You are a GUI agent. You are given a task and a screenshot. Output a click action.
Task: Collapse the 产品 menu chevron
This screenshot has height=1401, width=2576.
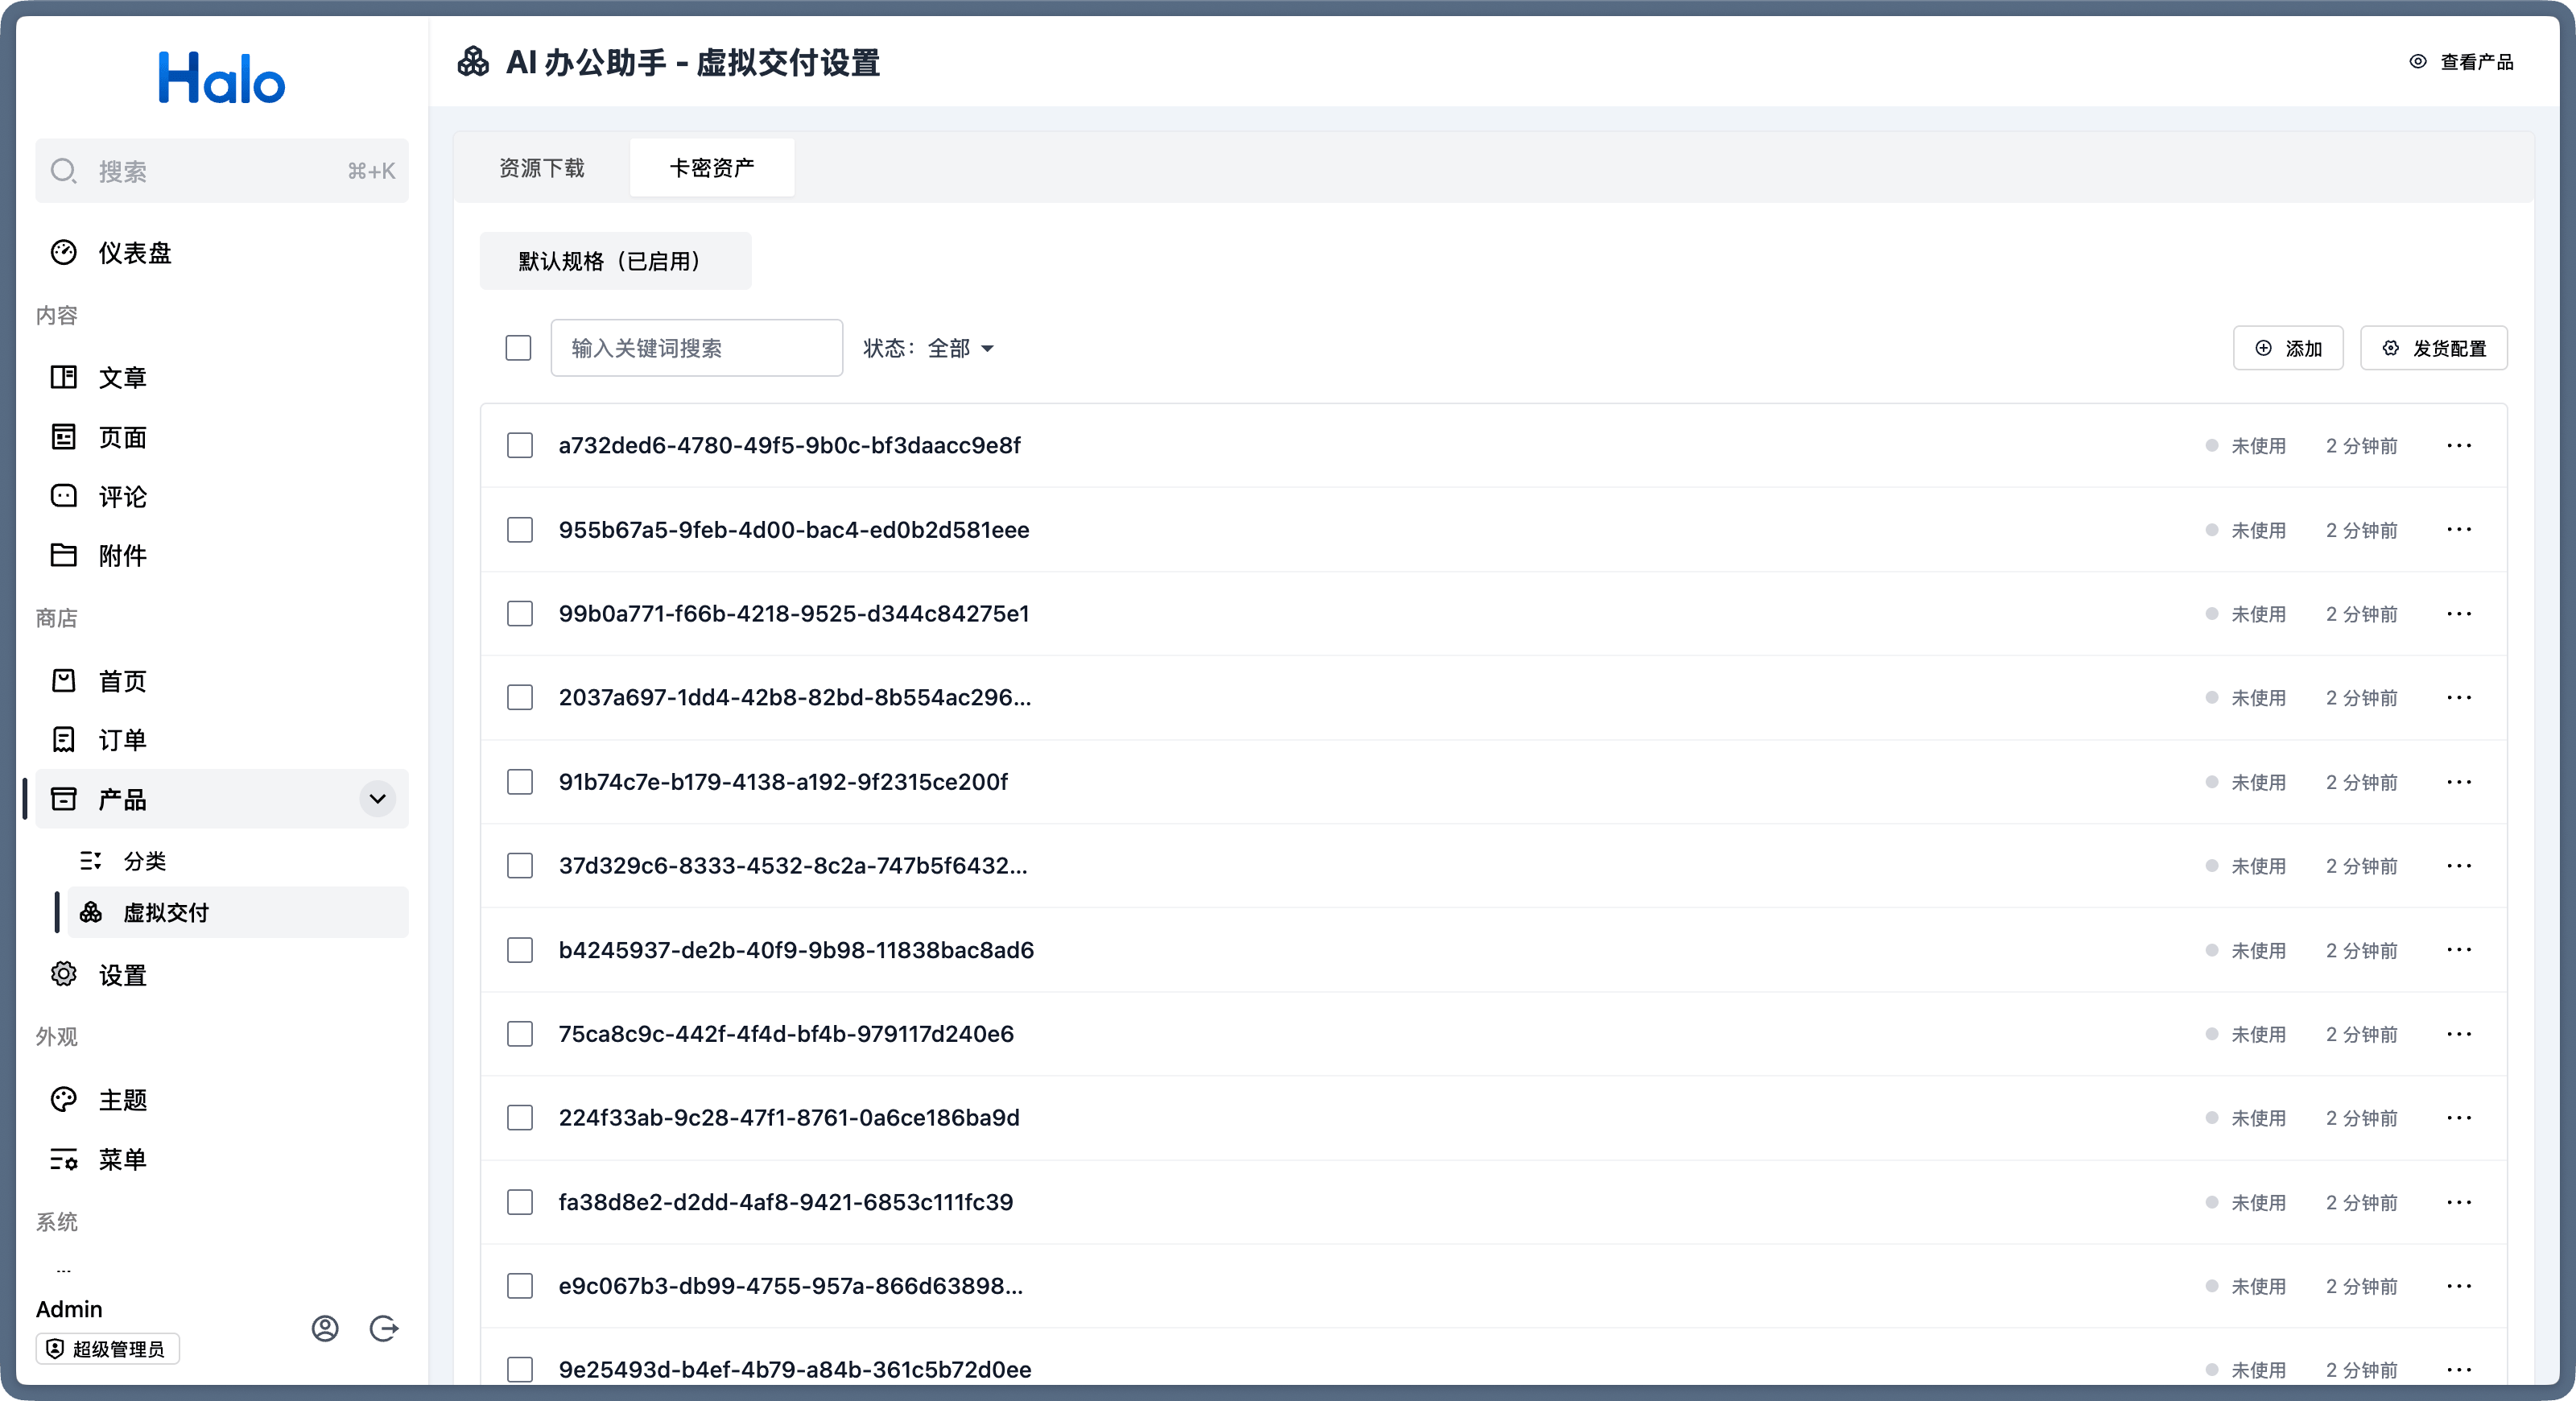377,799
